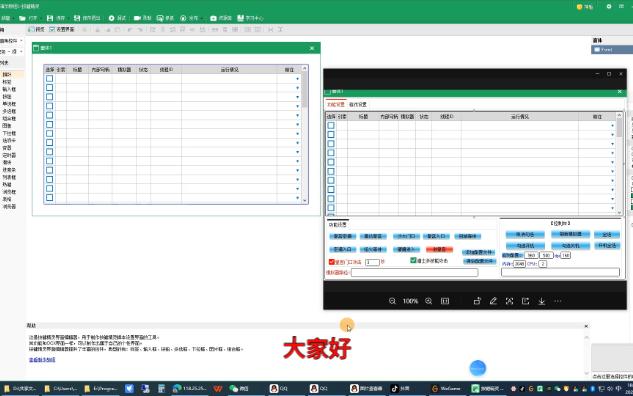This screenshot has width=633, height=396.
Task: Select the 下拉框 control in the left control list
Action: point(9,133)
